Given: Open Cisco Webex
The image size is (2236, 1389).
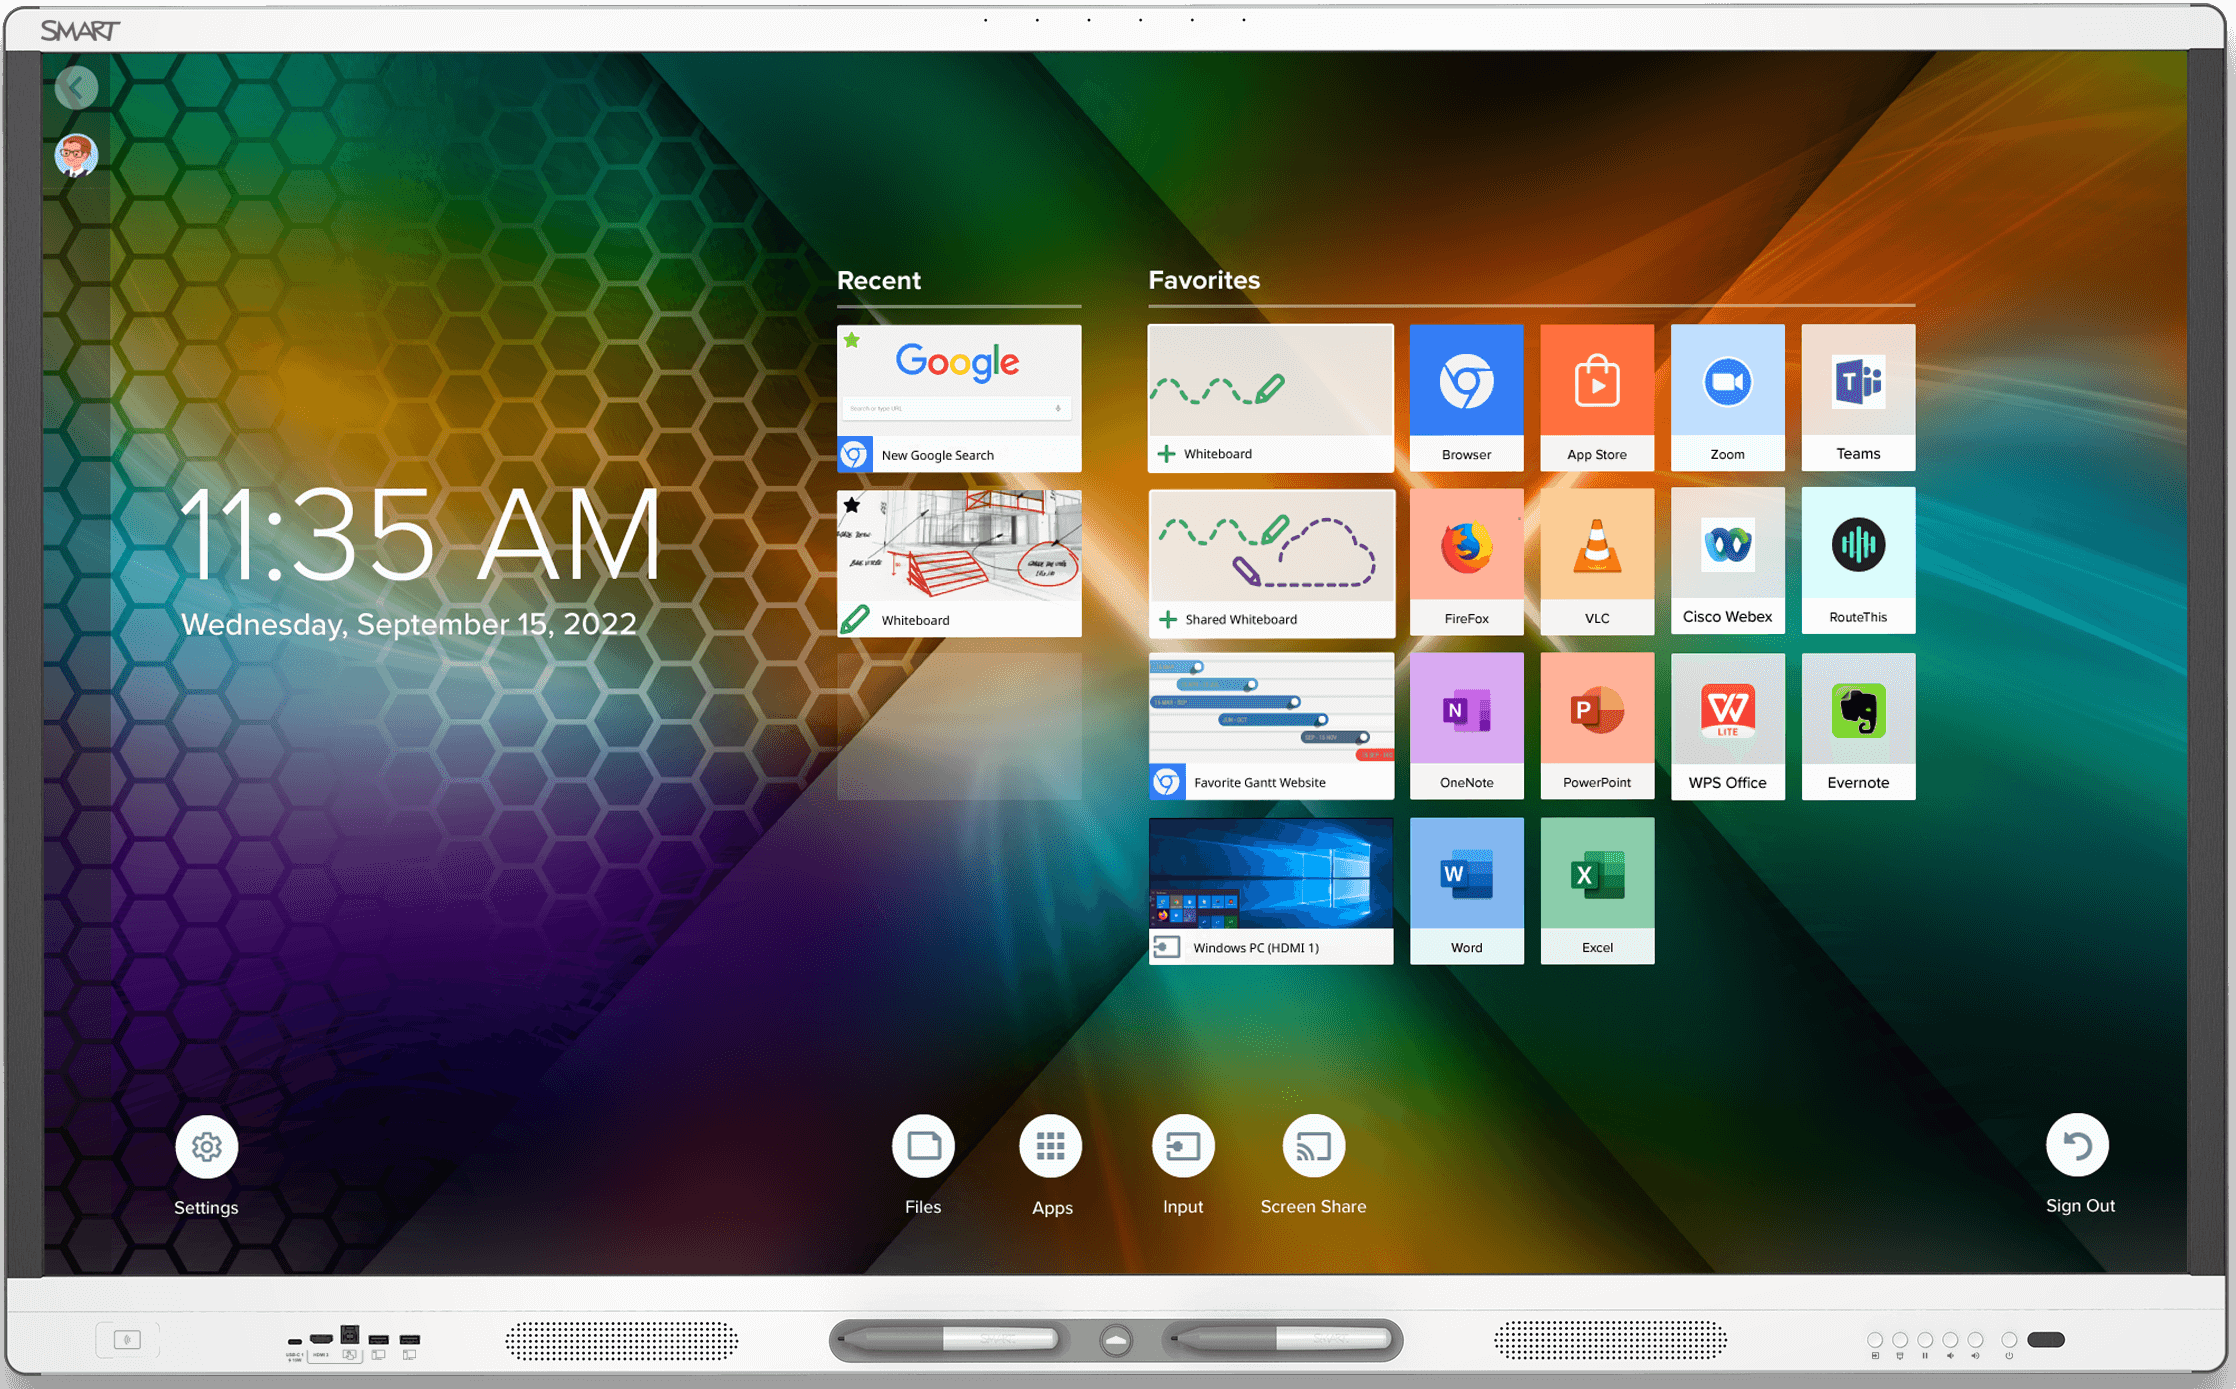Looking at the screenshot, I should [x=1727, y=560].
